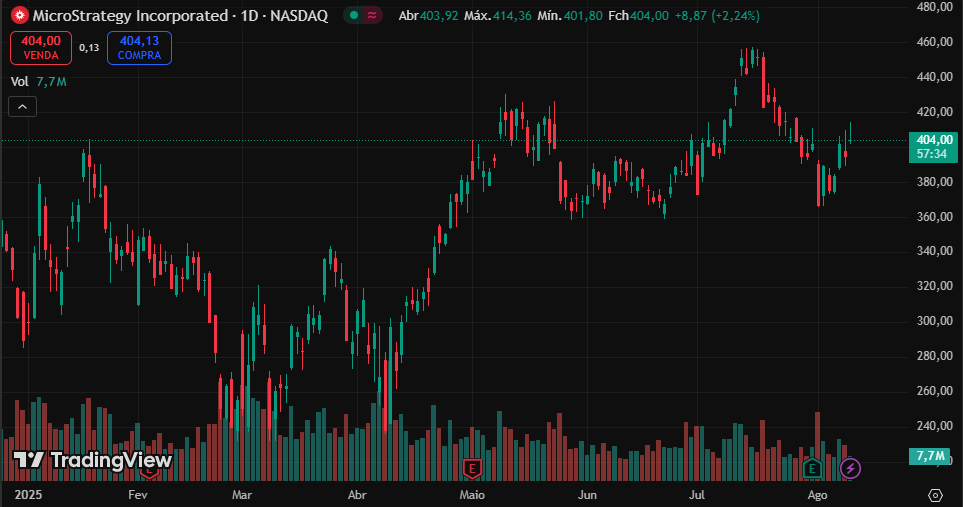Click the 440,00 price scale label

pyautogui.click(x=935, y=77)
